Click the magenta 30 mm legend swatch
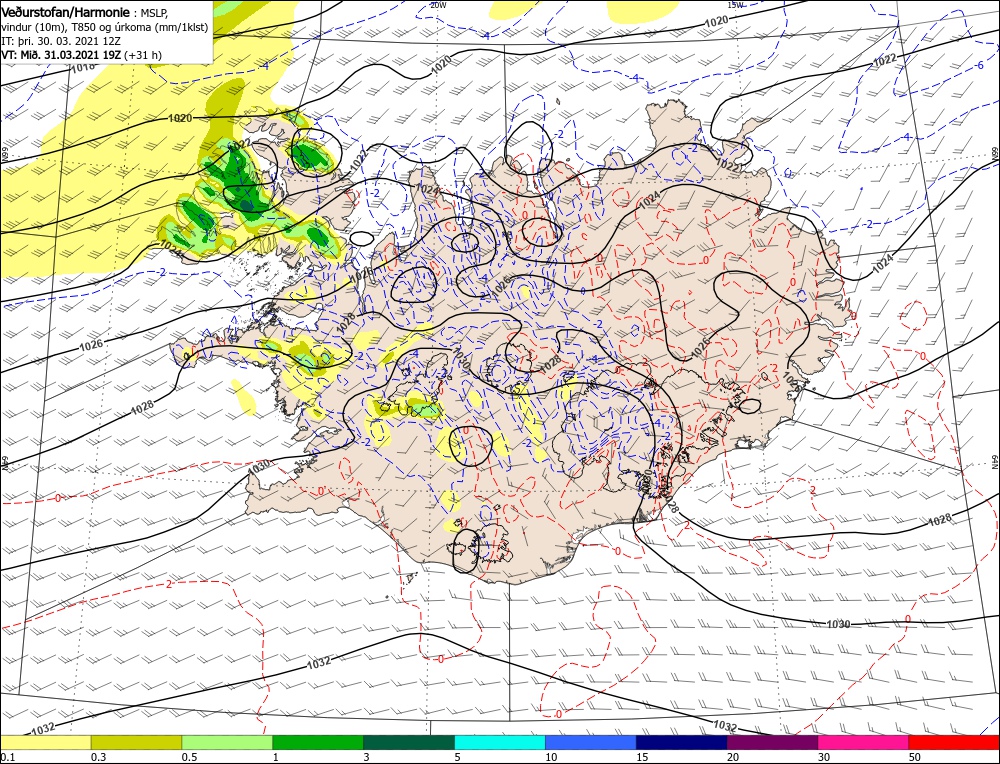 (864, 742)
